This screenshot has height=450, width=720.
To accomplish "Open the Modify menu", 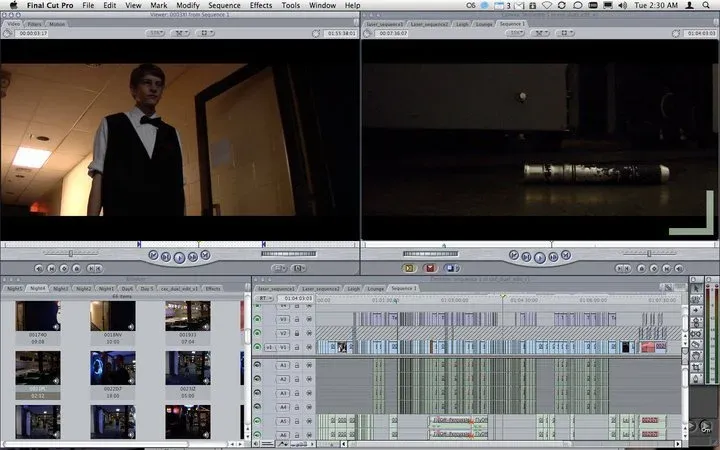I will [x=187, y=6].
